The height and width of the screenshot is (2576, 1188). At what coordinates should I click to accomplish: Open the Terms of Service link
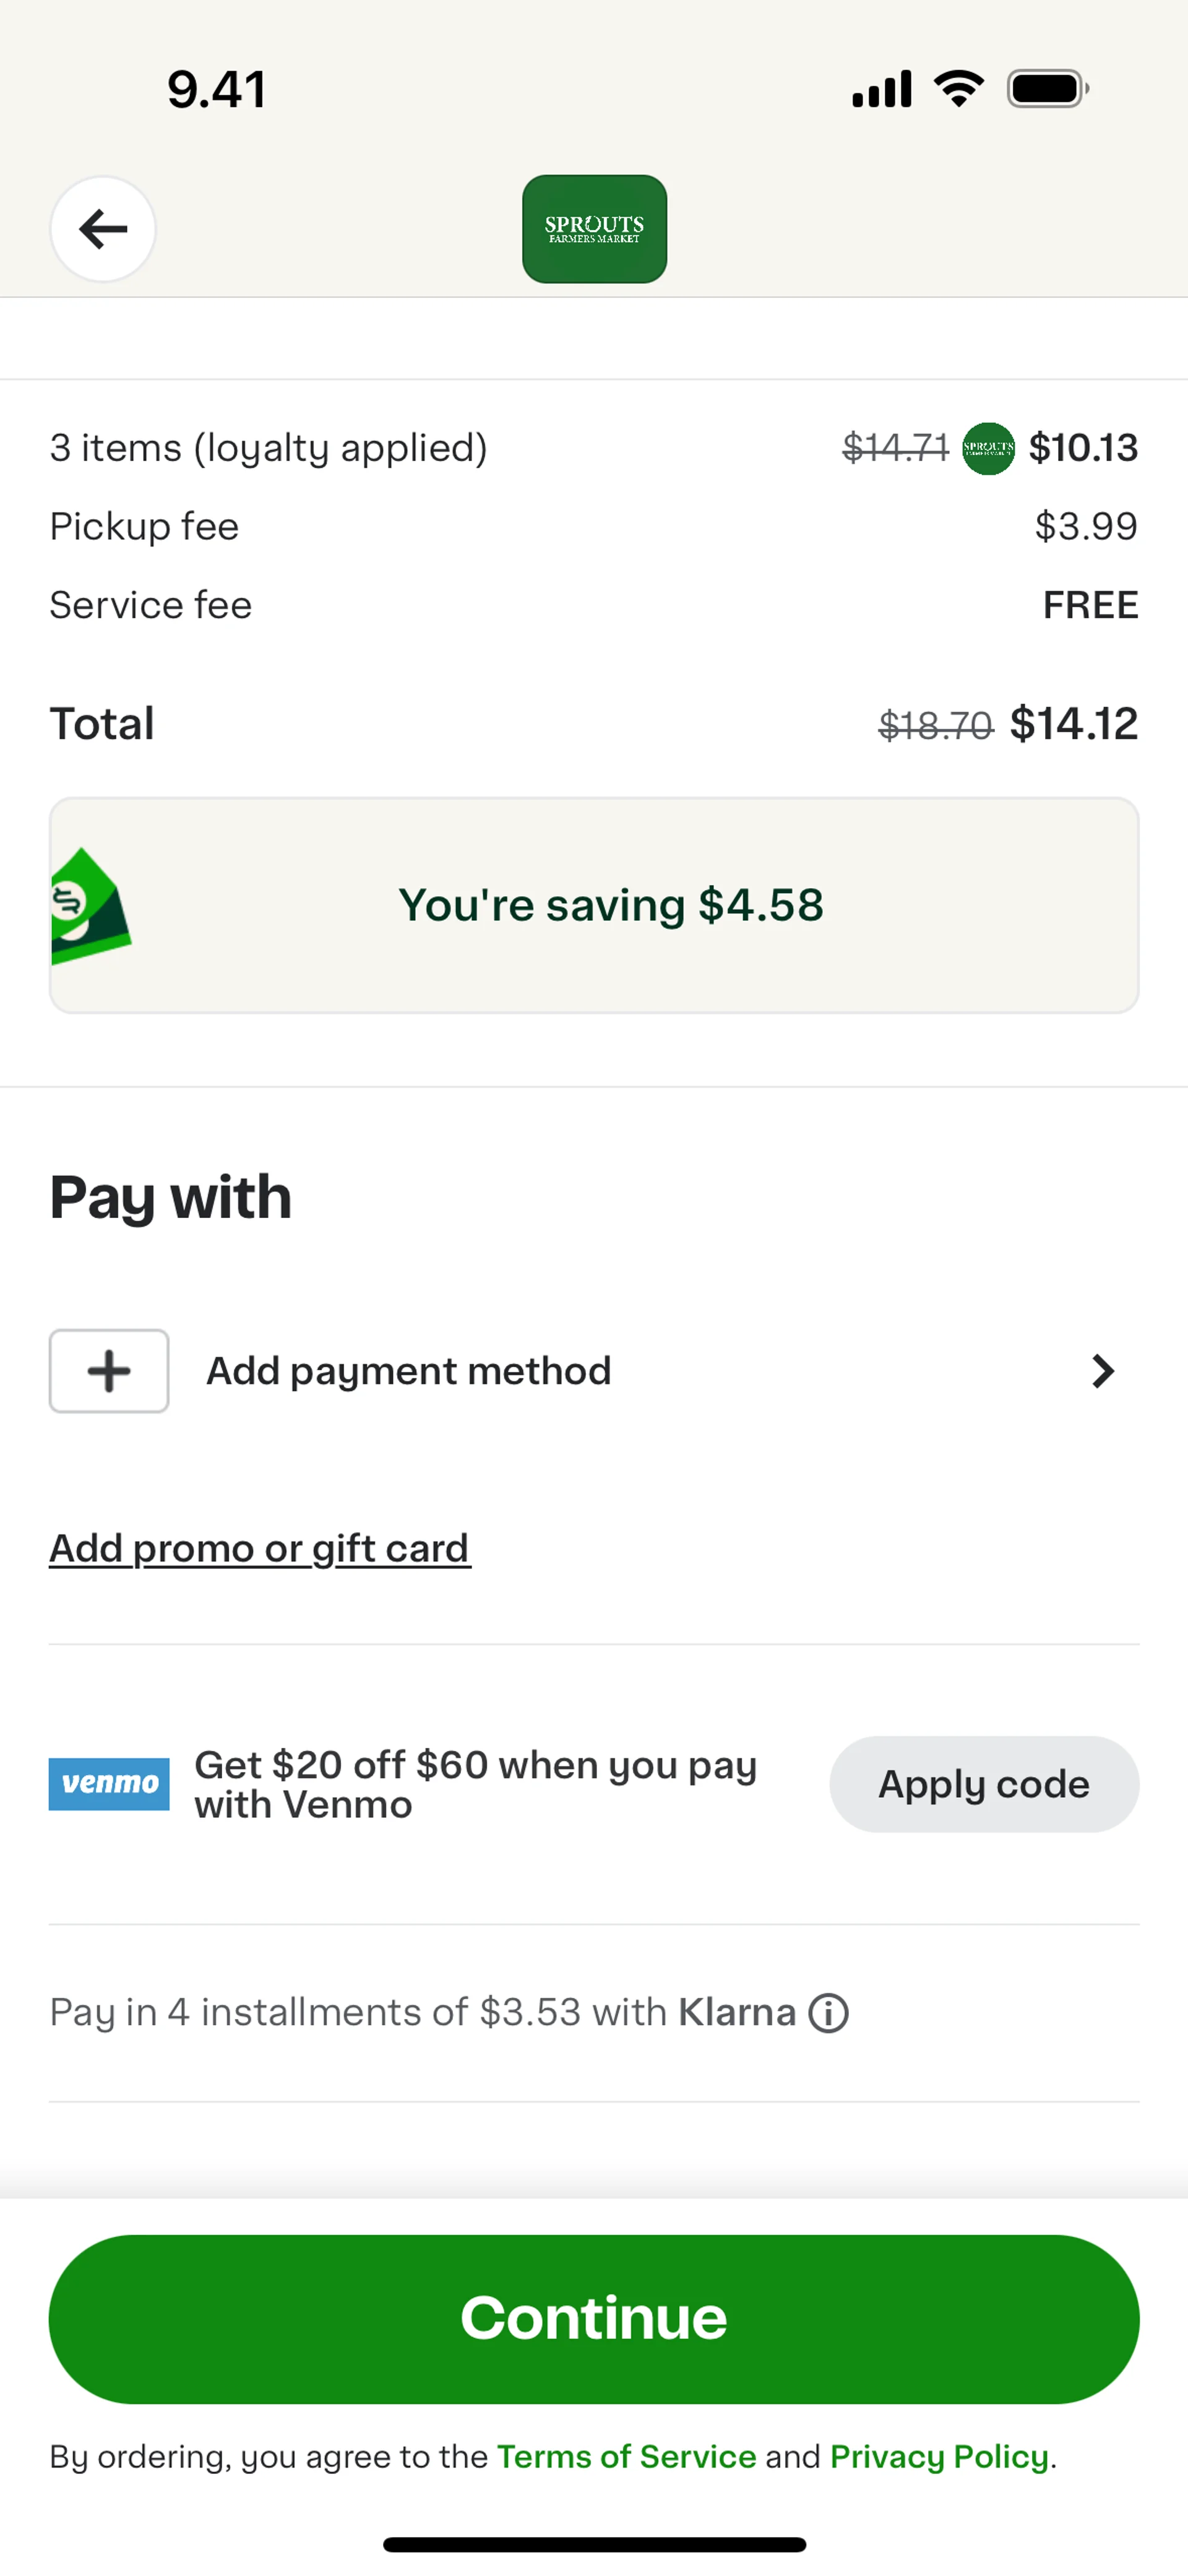(x=626, y=2457)
